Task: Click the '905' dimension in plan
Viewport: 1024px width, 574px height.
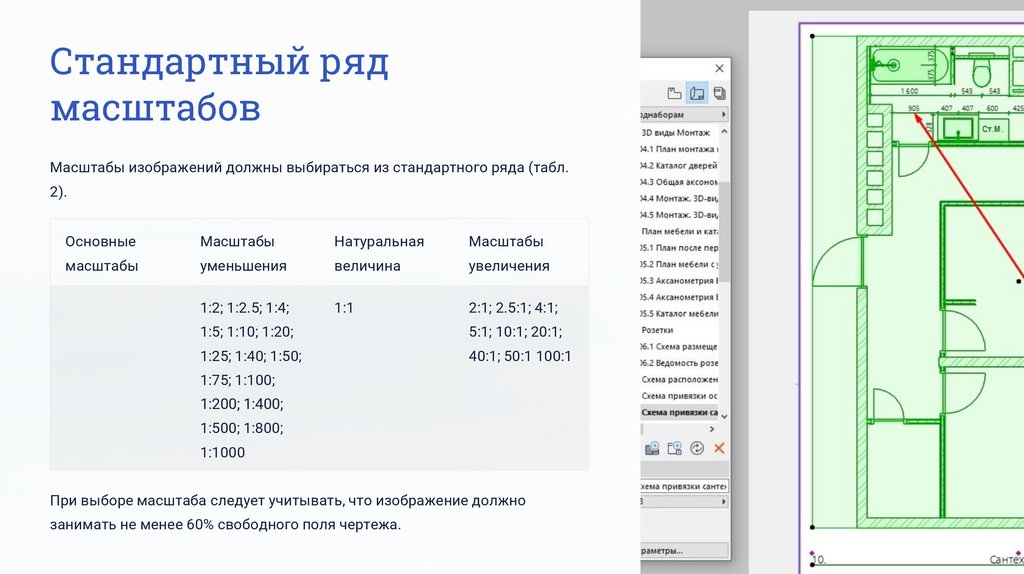Action: pyautogui.click(x=913, y=108)
